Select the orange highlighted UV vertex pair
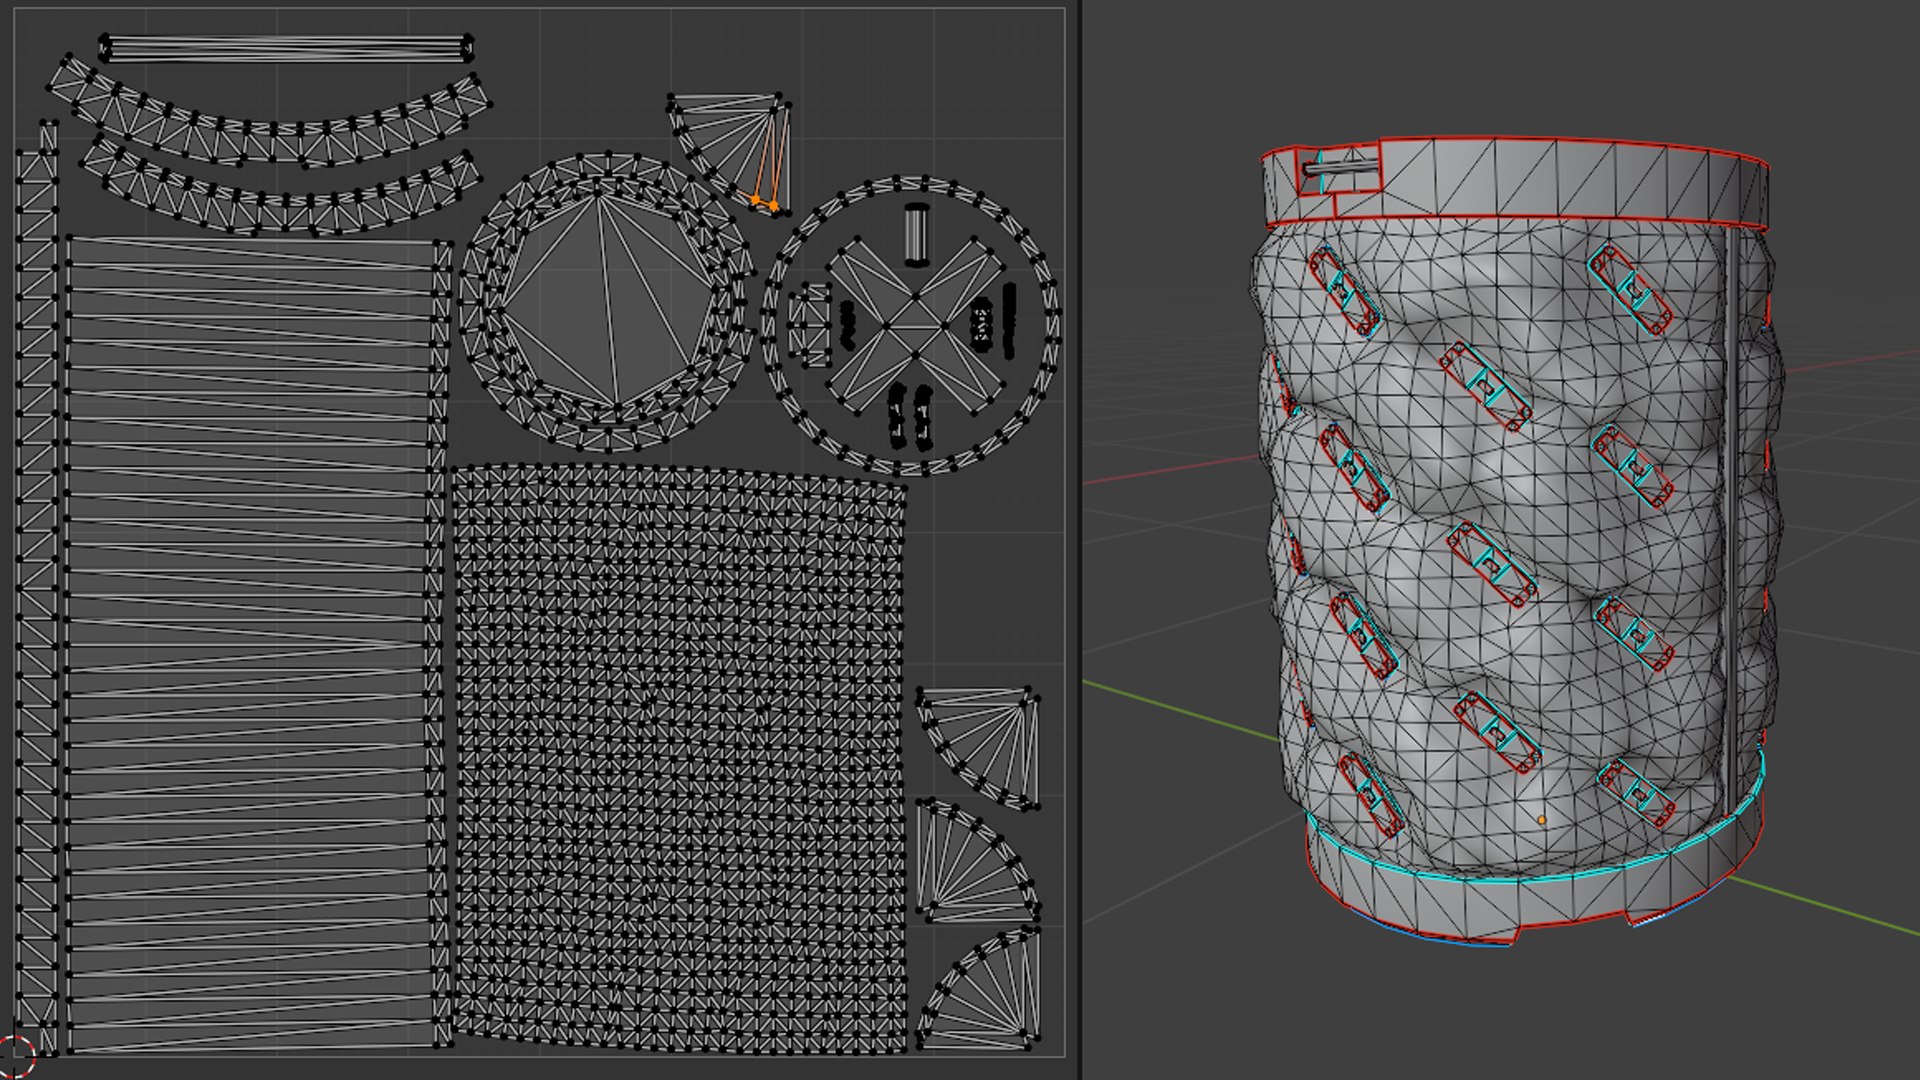Image resolution: width=1920 pixels, height=1080 pixels. [765, 204]
